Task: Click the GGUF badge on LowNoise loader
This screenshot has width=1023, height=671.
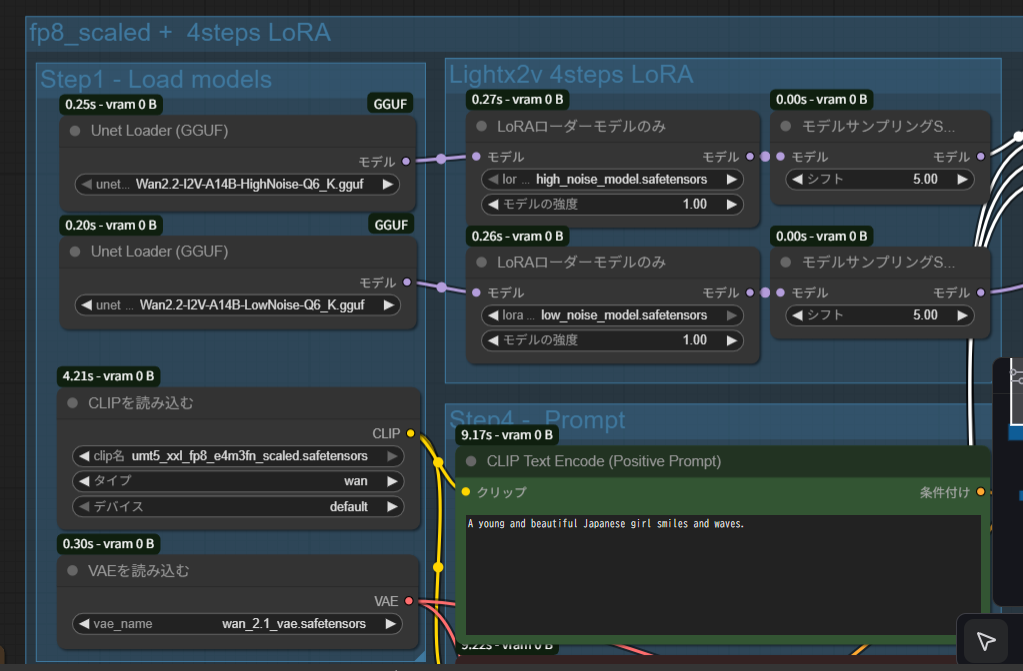Action: (x=390, y=225)
